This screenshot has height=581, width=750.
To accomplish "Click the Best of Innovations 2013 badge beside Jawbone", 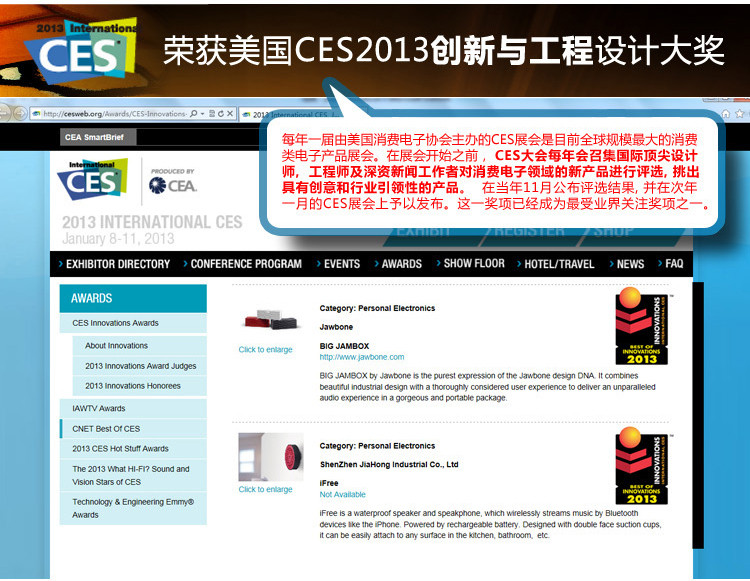I will [642, 326].
